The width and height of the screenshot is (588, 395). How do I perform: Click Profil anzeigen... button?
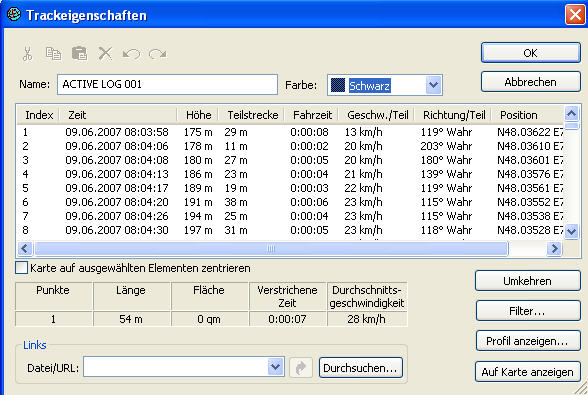click(528, 341)
